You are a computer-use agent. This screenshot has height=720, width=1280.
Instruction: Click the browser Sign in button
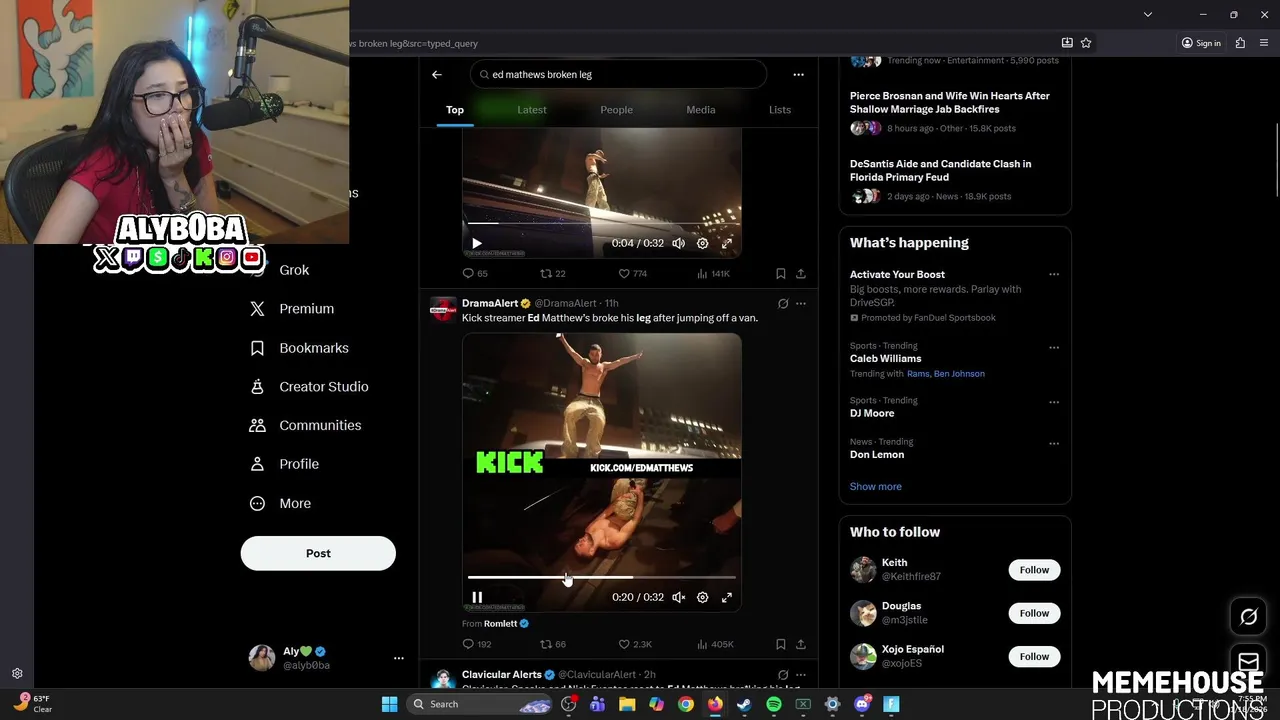pos(1201,43)
